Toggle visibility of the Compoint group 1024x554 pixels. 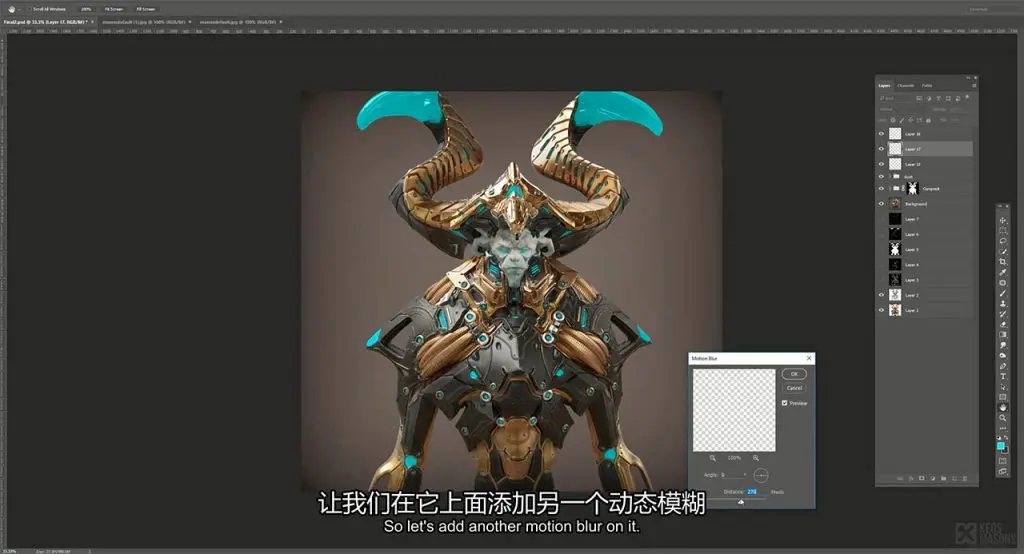pyautogui.click(x=881, y=189)
